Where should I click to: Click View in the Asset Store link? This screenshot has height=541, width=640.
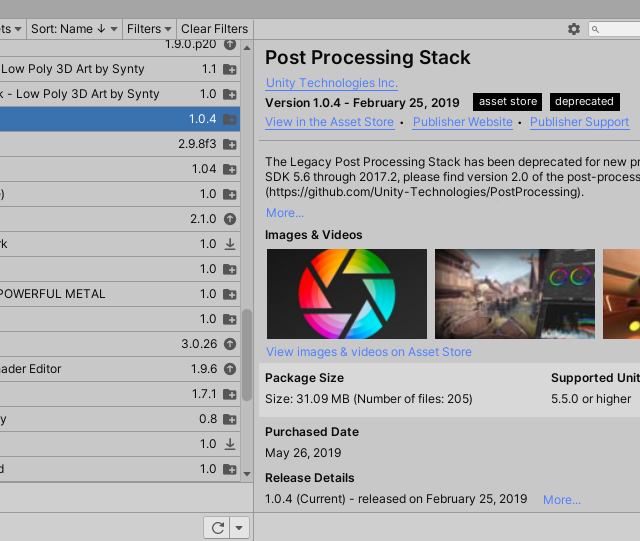[330, 122]
